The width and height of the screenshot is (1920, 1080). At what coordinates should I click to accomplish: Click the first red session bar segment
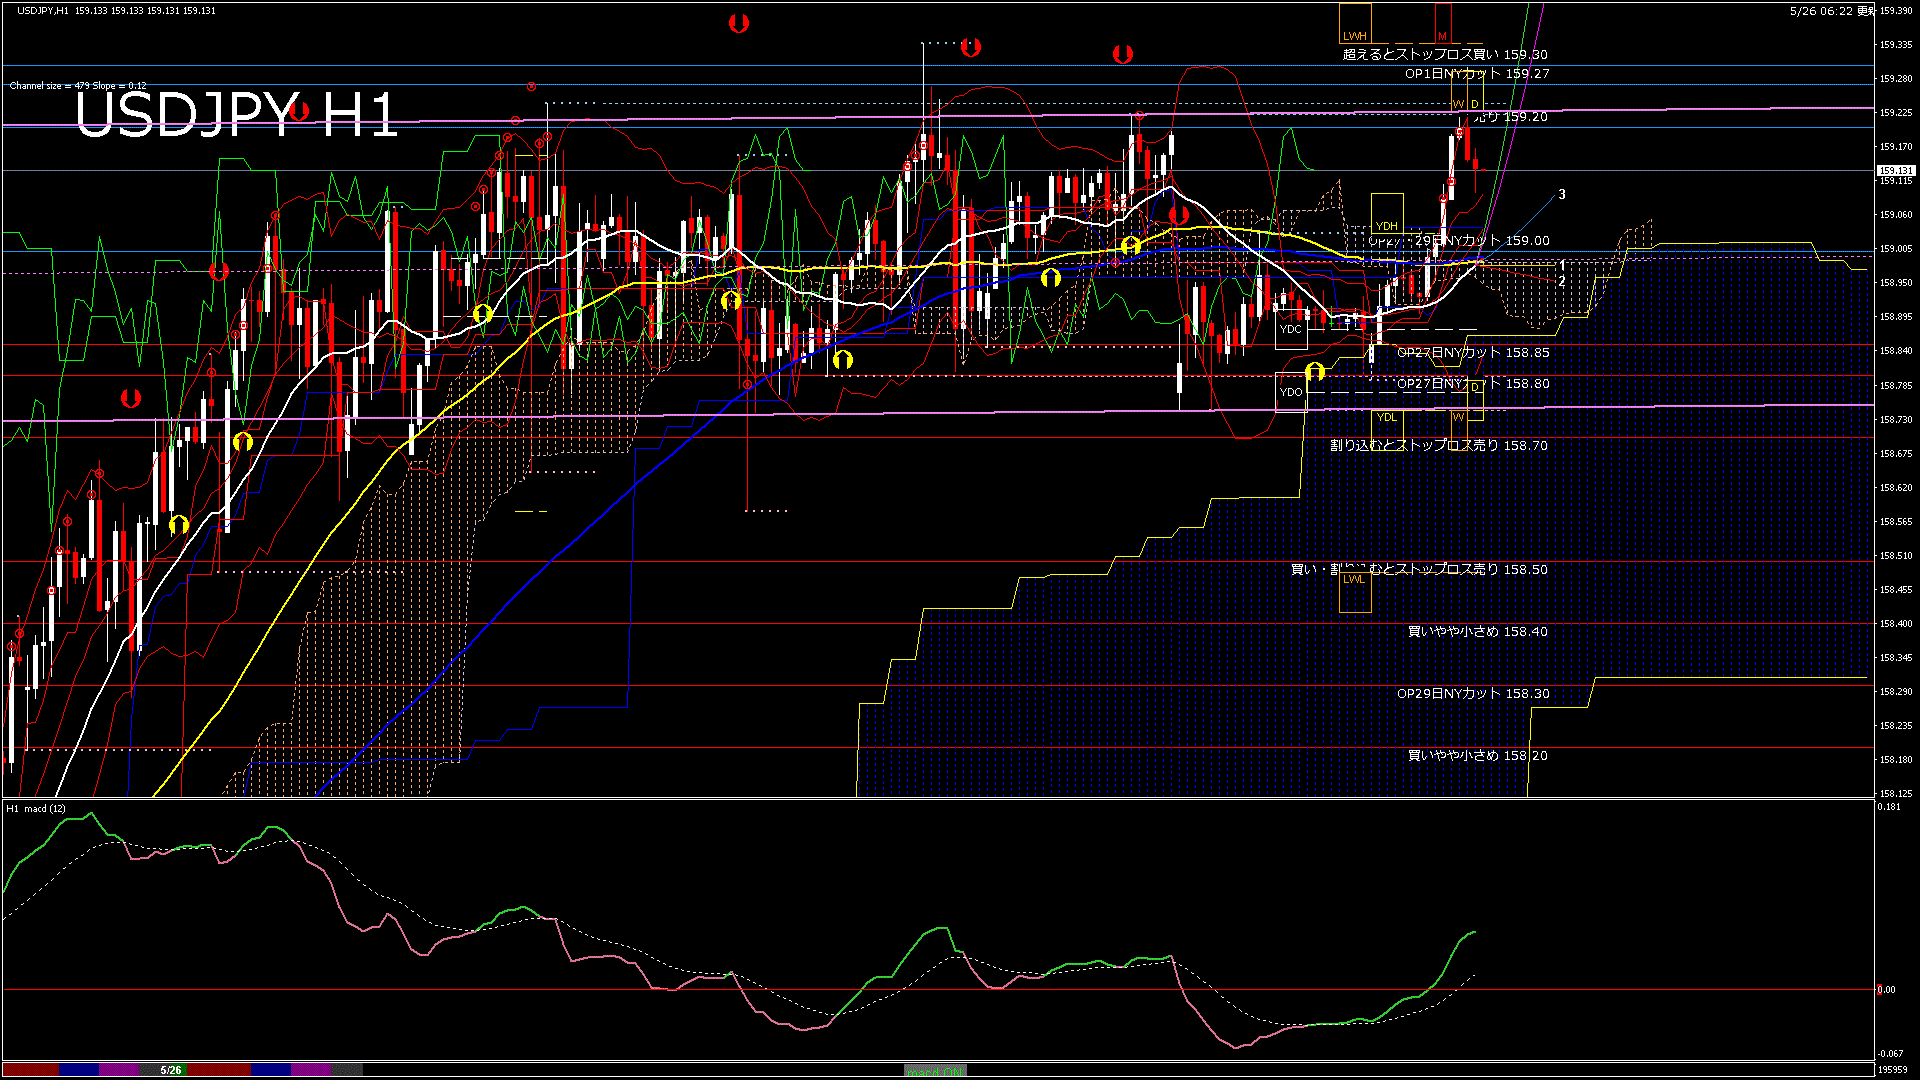(x=31, y=1070)
